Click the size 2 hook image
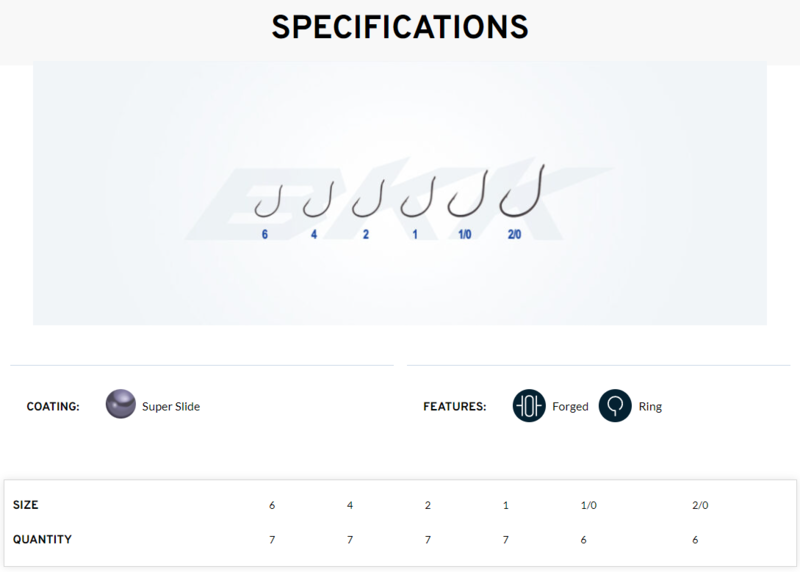800x572 pixels. click(x=366, y=200)
